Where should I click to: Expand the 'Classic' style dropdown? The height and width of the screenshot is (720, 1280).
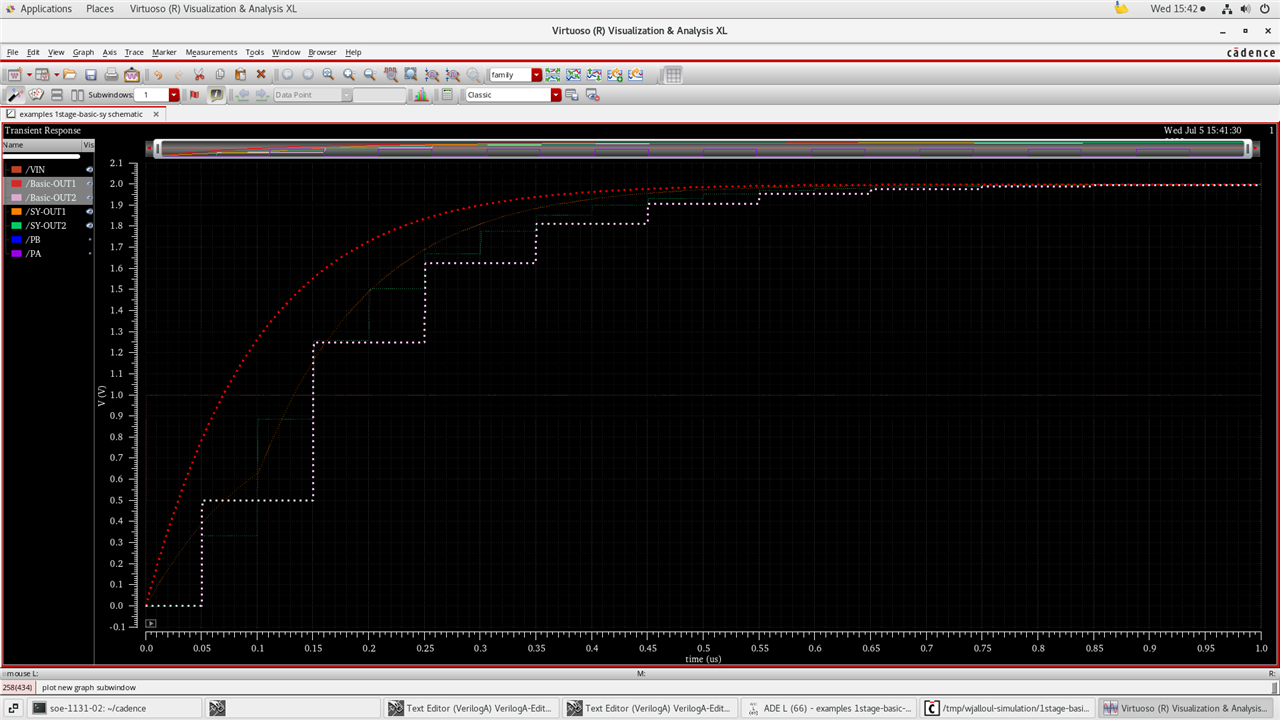pyautogui.click(x=556, y=95)
